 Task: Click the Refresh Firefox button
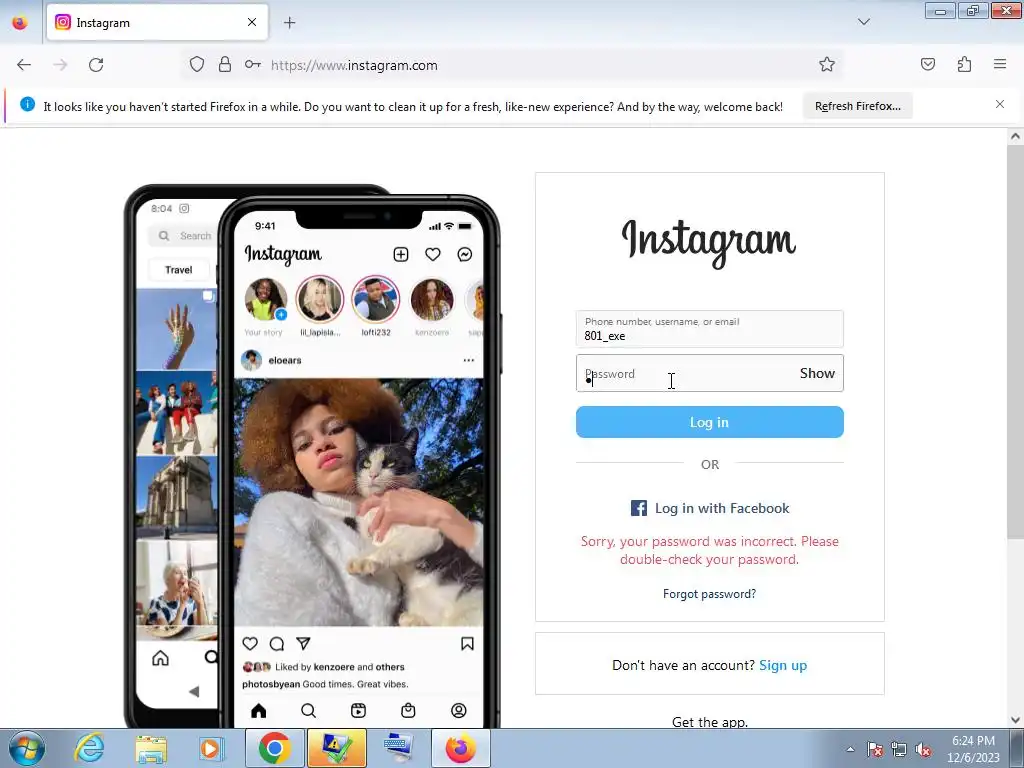857,106
